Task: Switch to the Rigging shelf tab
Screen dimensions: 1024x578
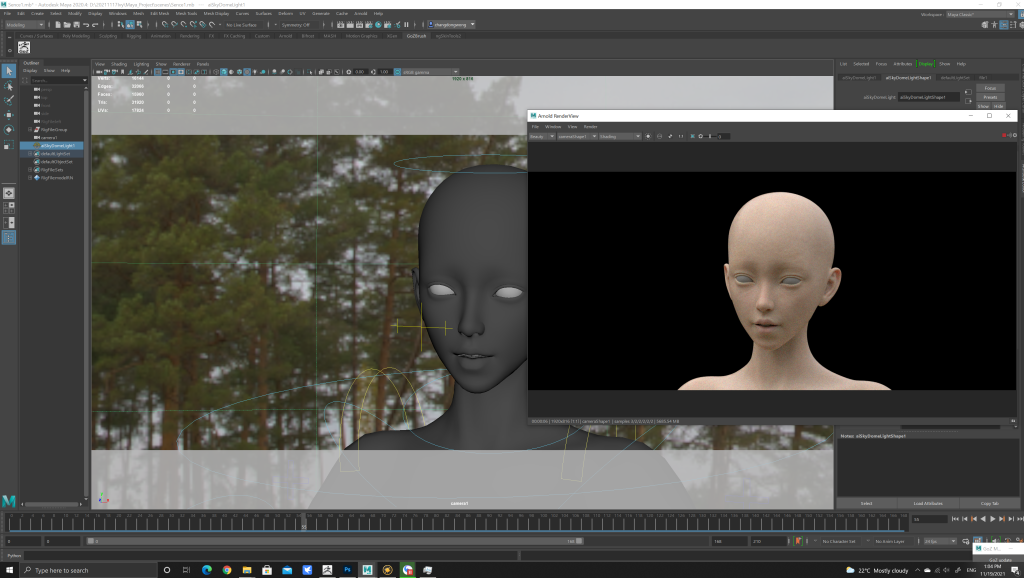Action: pos(134,35)
